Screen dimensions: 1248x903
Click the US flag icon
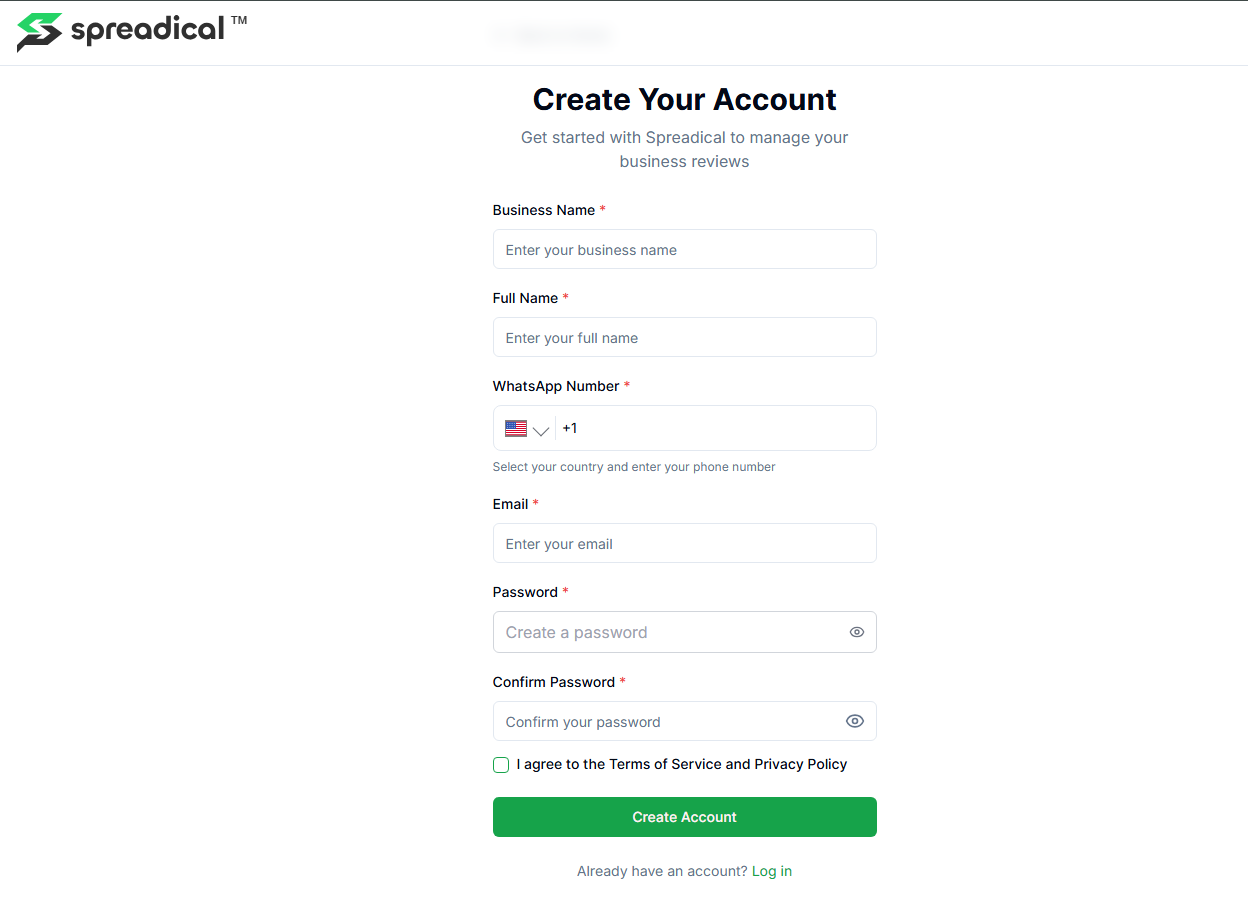(x=514, y=427)
